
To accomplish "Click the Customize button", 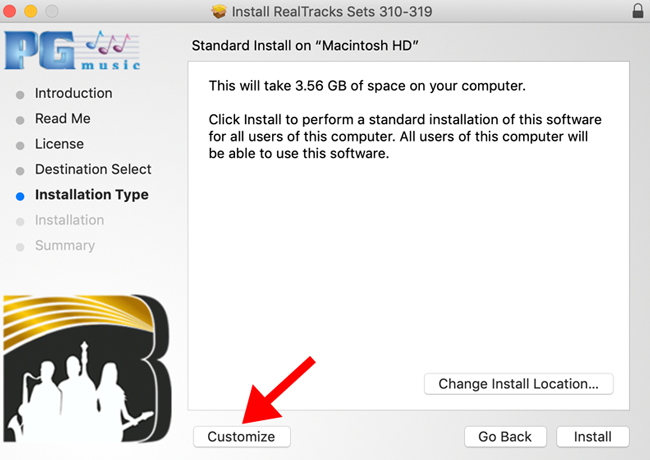I will 242,437.
